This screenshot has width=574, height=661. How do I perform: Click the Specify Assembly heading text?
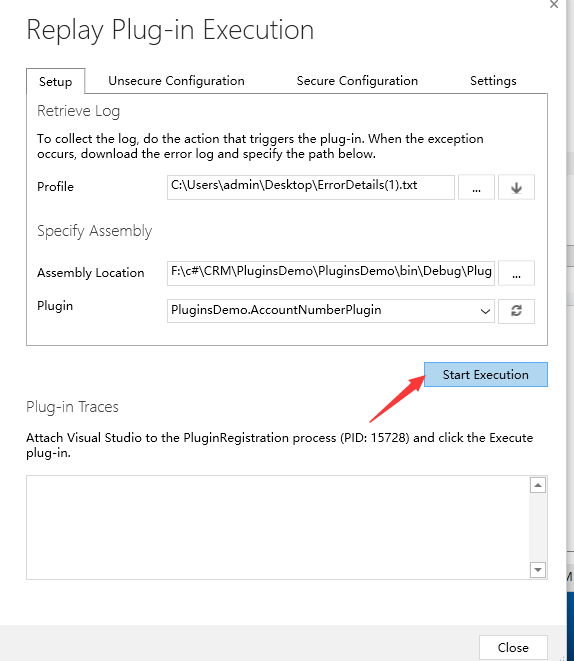(x=94, y=231)
